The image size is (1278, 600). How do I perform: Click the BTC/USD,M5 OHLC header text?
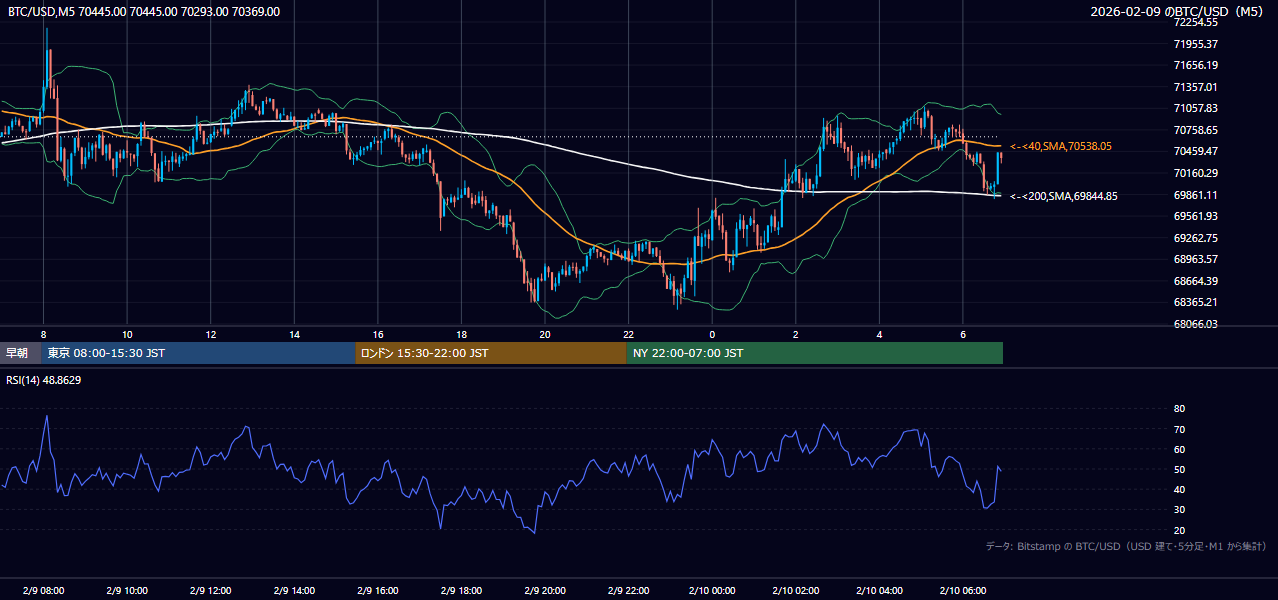click(144, 12)
